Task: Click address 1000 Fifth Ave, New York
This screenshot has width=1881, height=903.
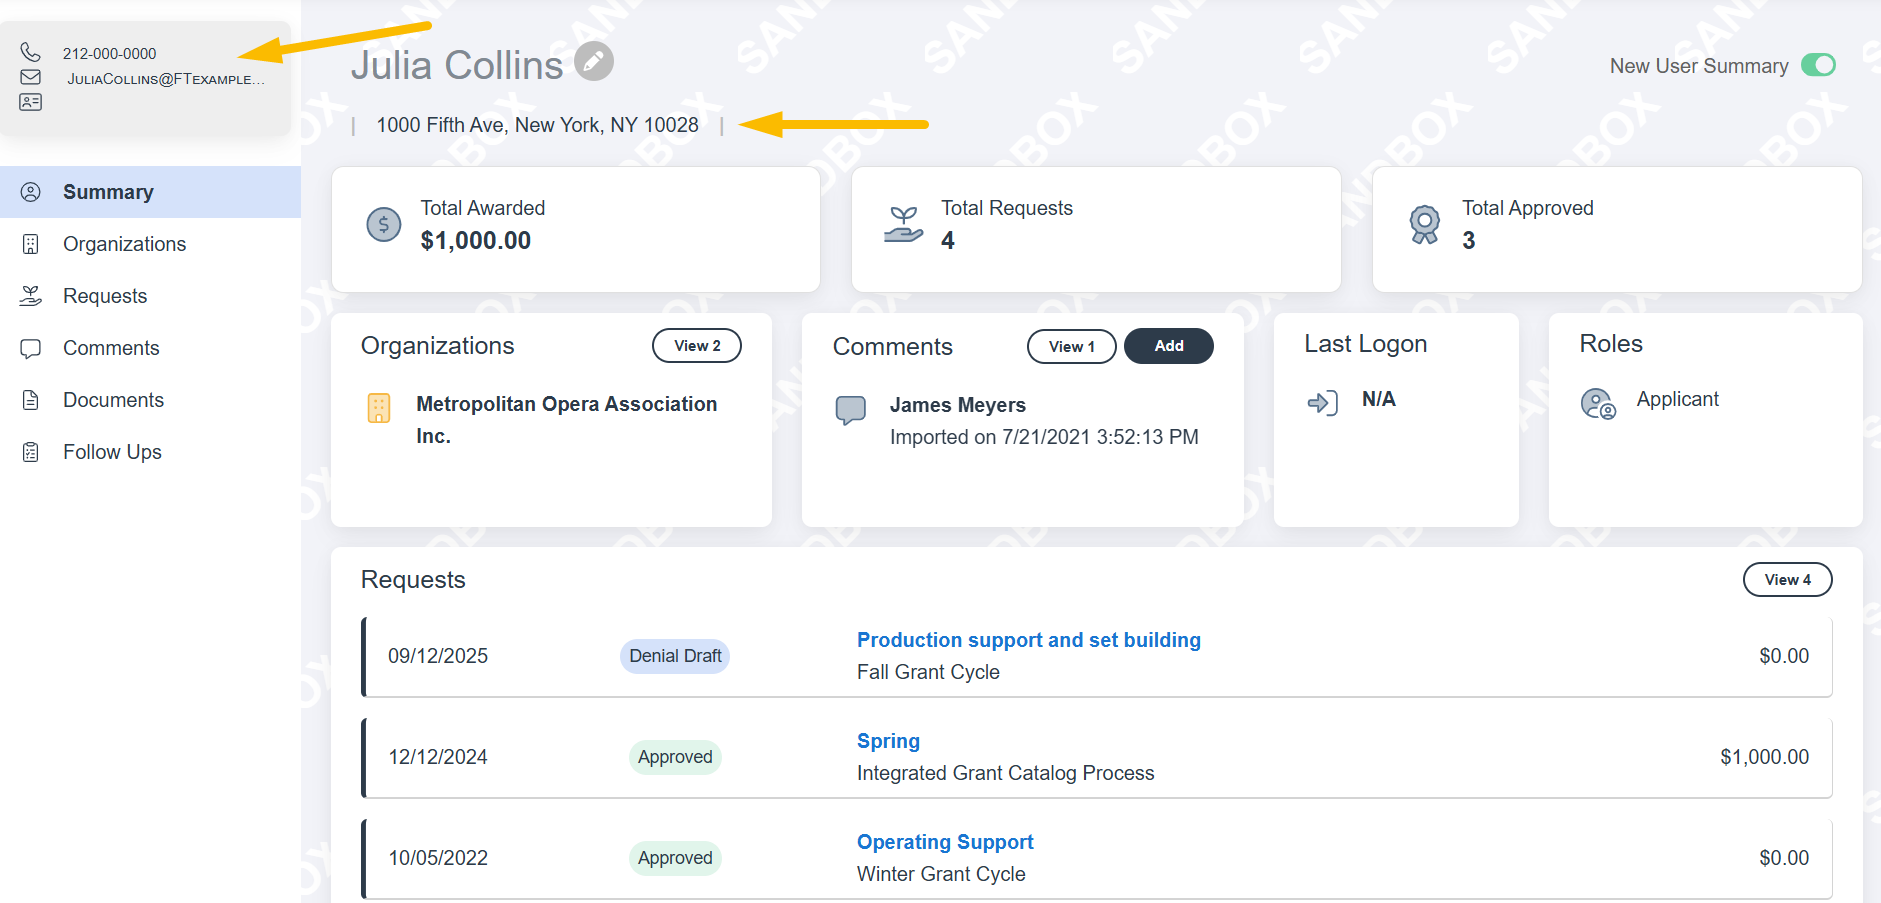Action: tap(538, 125)
